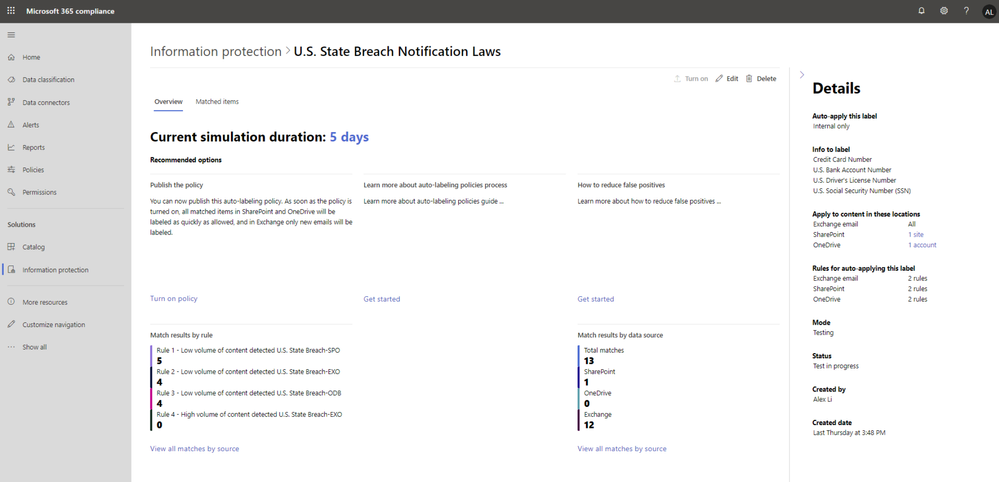Switch to the Matched items tab
Image resolution: width=999 pixels, height=482 pixels.
coord(217,102)
